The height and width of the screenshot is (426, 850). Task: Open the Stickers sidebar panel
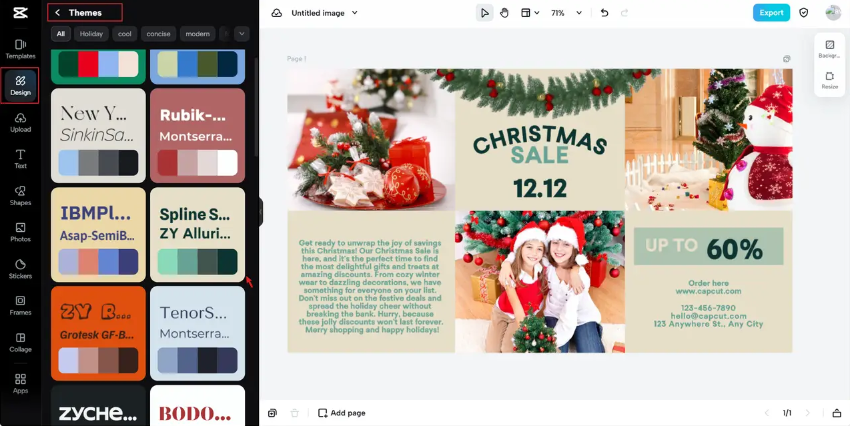pyautogui.click(x=21, y=269)
